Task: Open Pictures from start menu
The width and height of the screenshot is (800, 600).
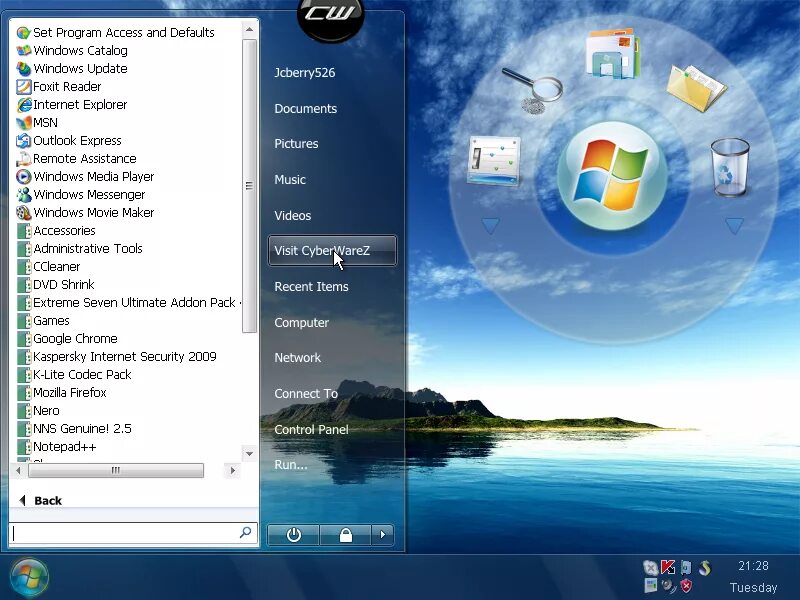Action: coord(296,144)
